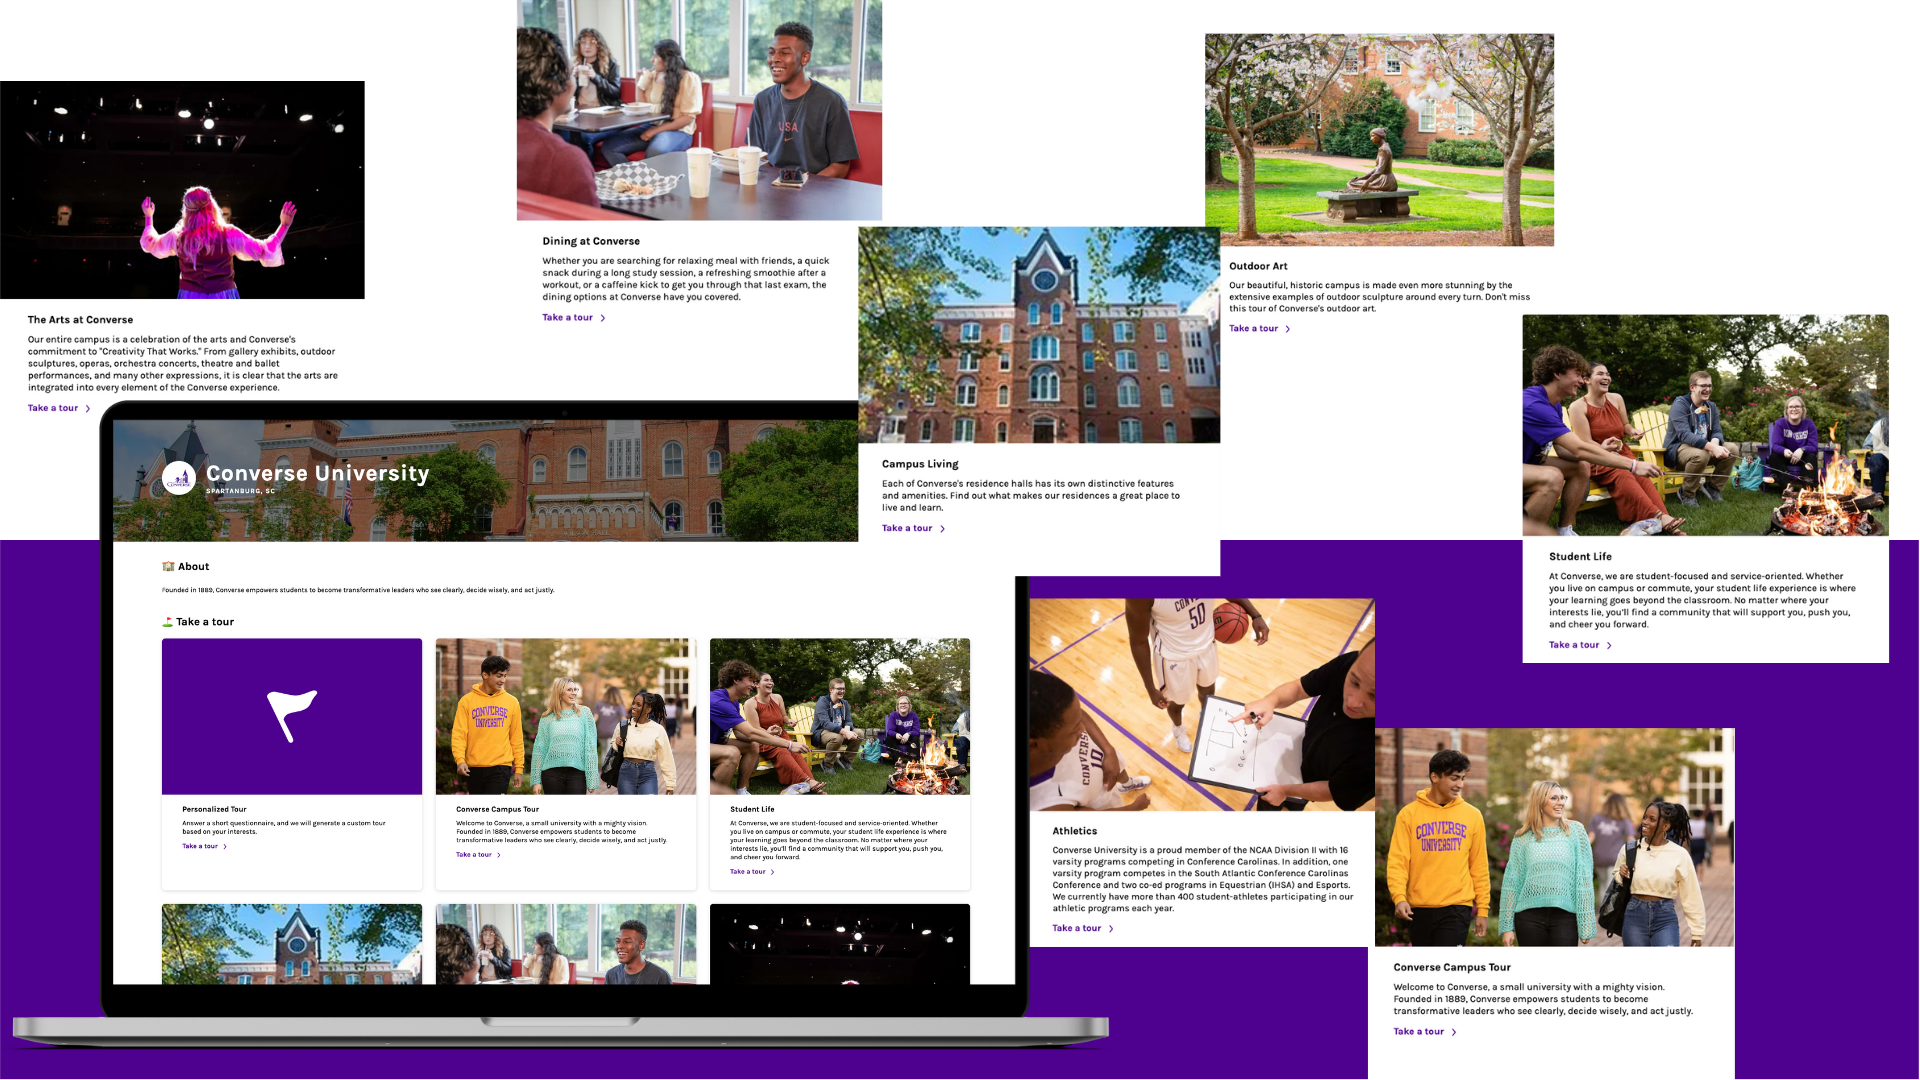This screenshot has height=1080, width=1920.
Task: Click the laptop Converse Campus Tour photo
Action: 566,717
